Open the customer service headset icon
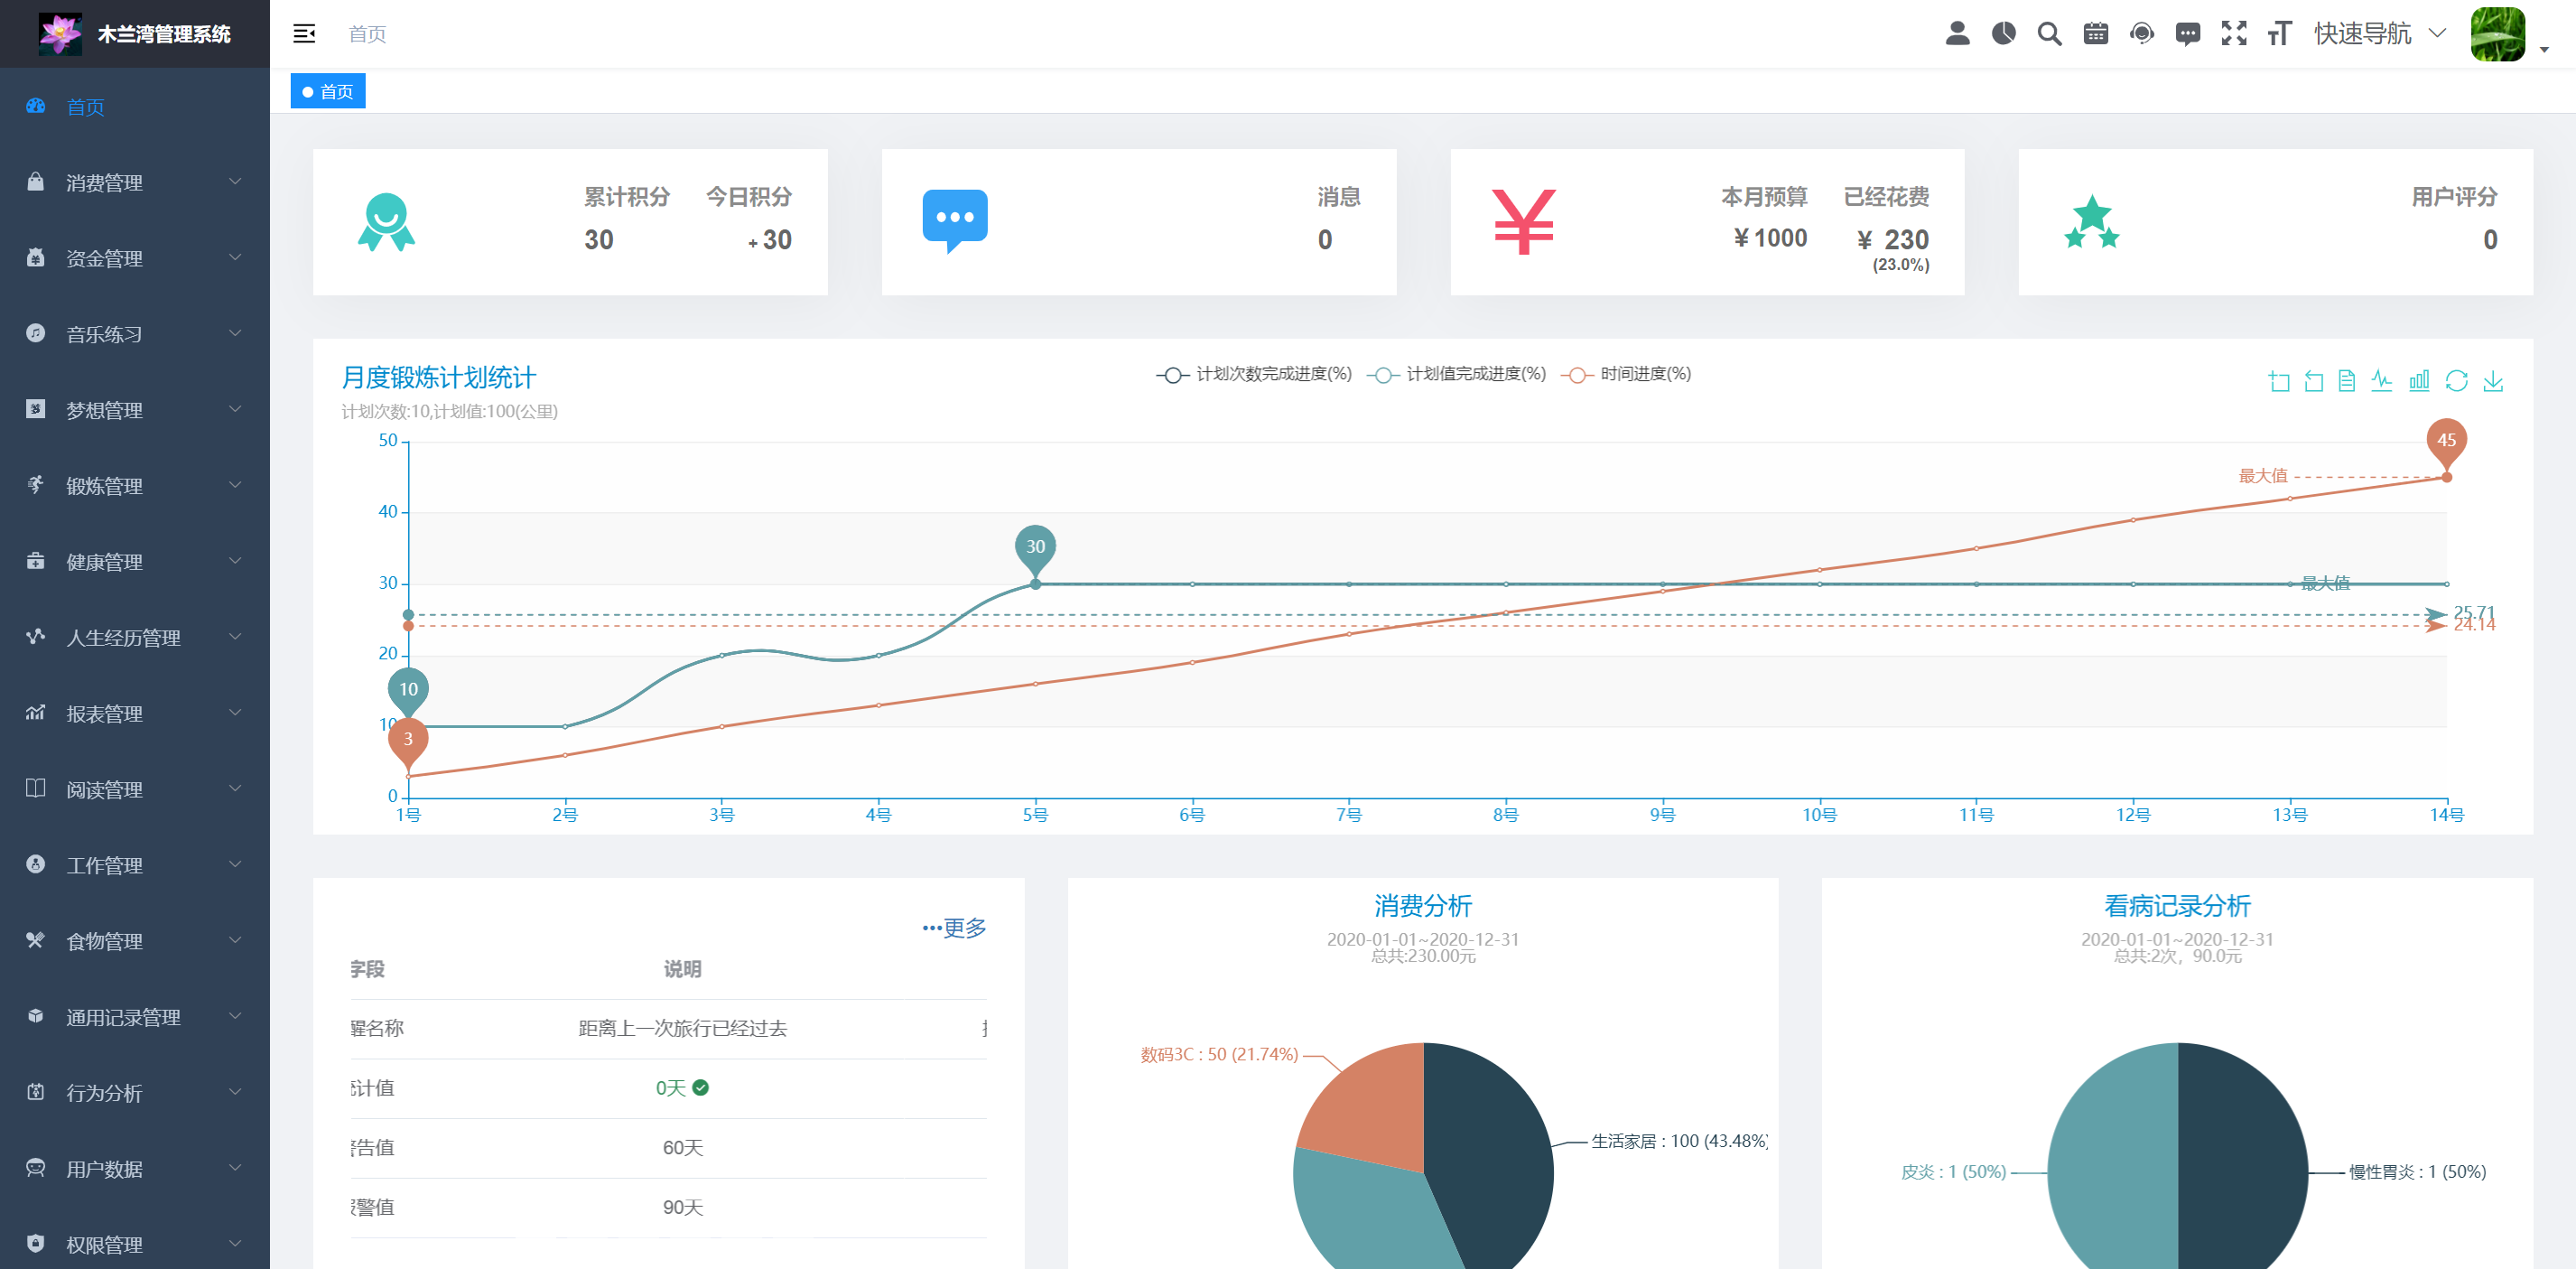 [x=2141, y=34]
